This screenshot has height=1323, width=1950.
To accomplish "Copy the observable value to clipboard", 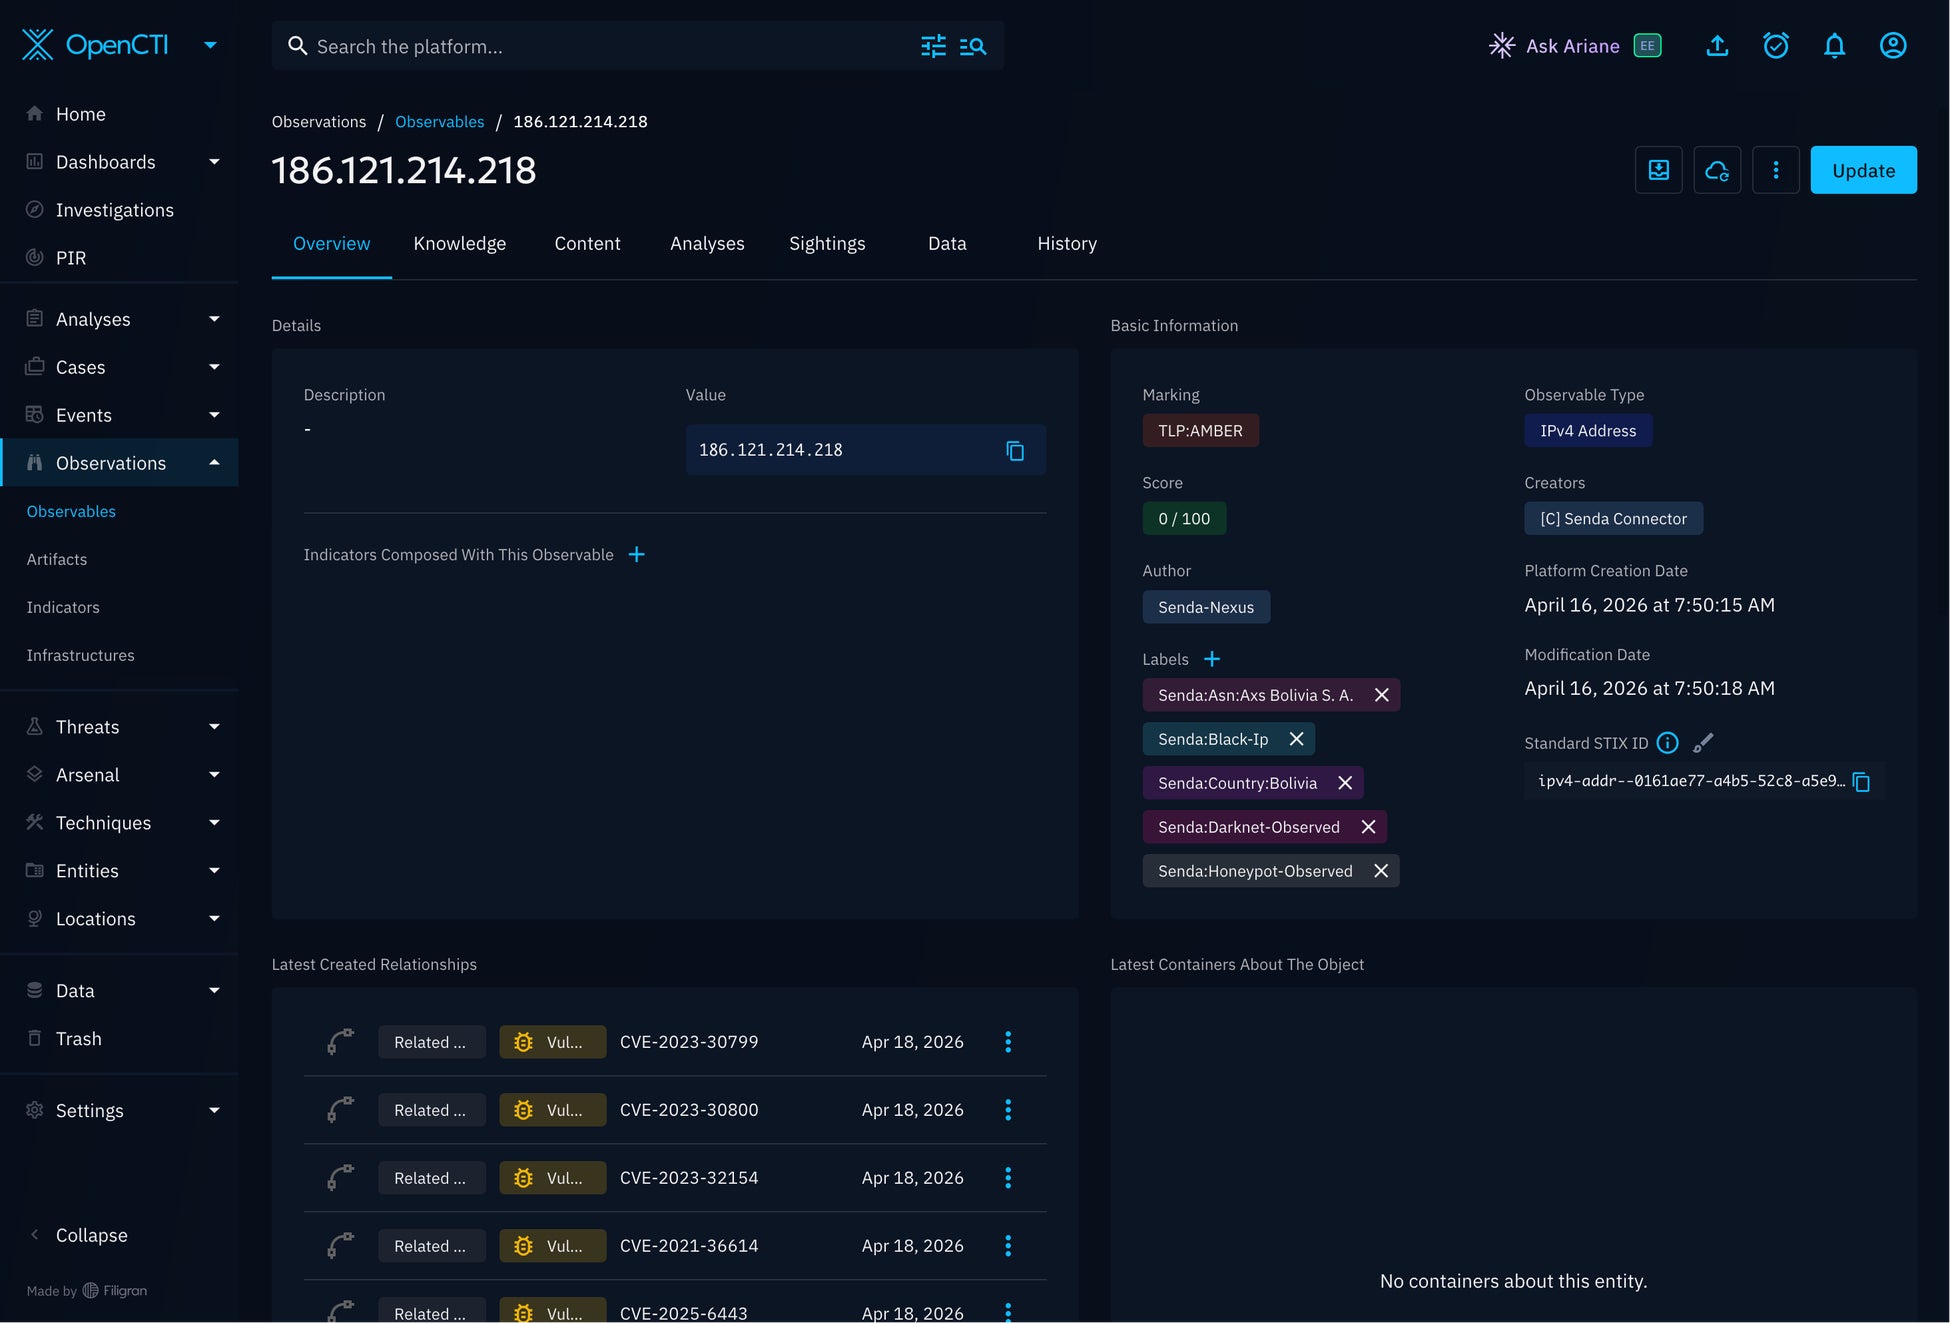I will 1015,451.
